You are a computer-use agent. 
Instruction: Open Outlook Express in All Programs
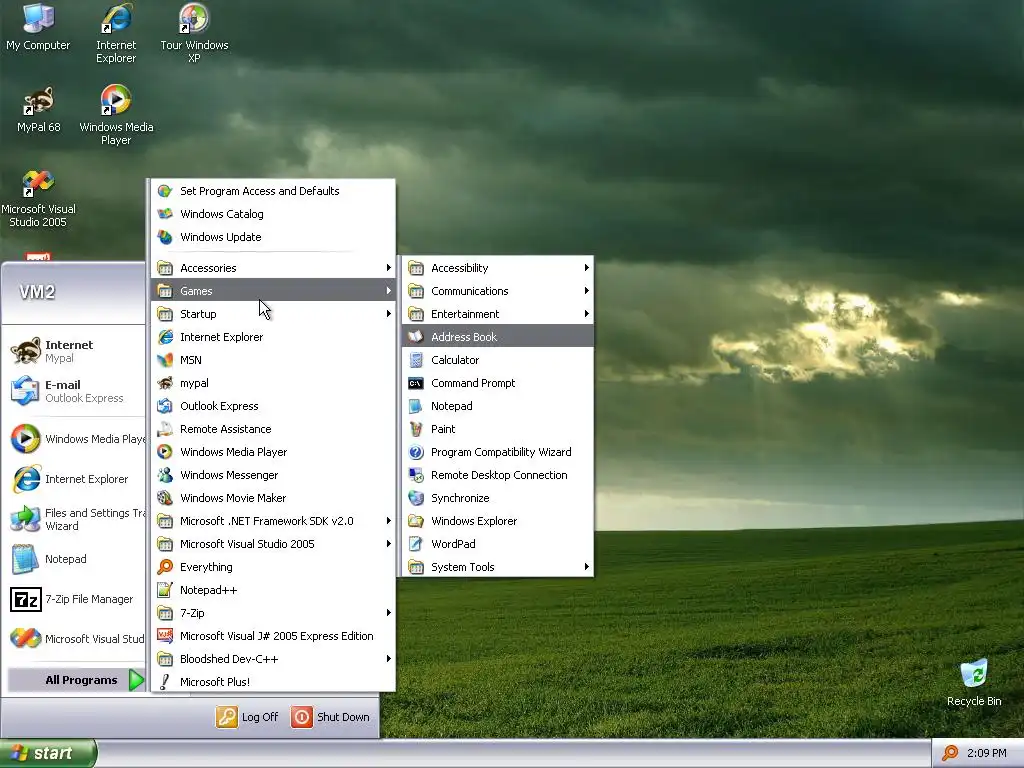[x=273, y=406]
